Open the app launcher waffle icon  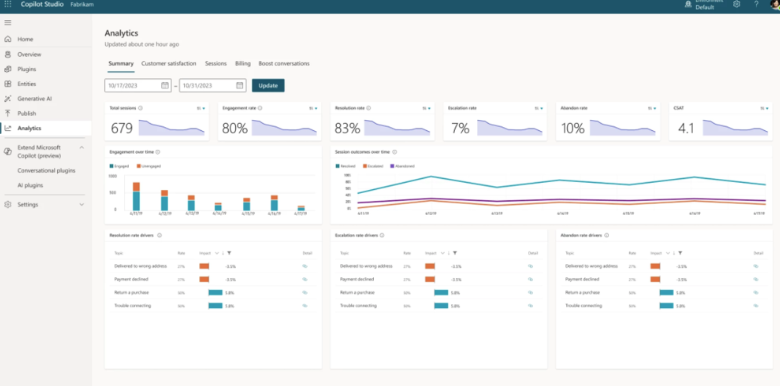[x=7, y=4]
